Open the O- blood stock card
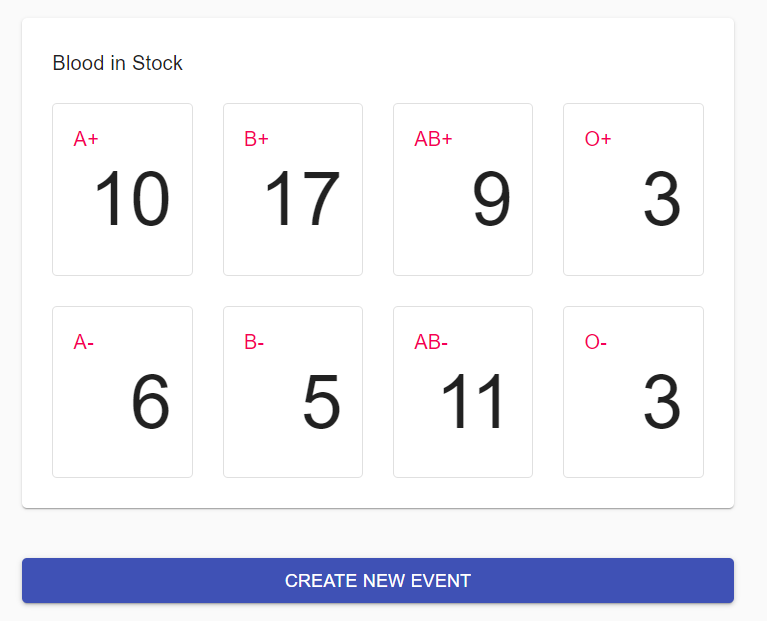 (x=633, y=392)
